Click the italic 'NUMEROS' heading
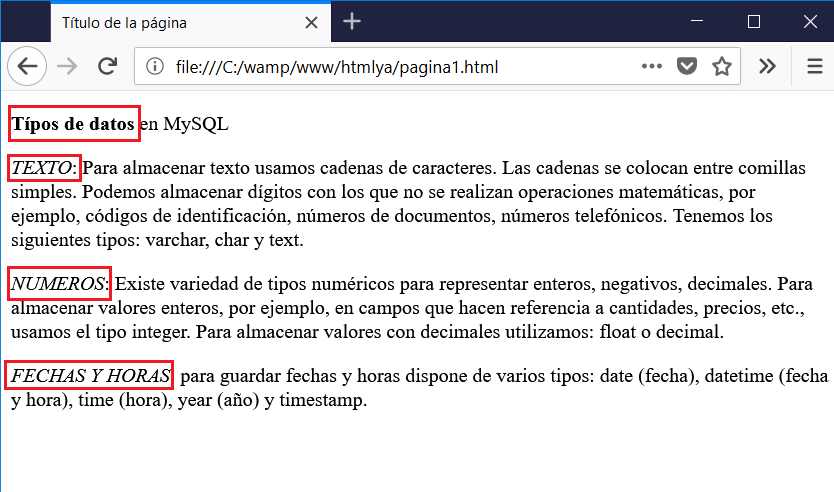The width and height of the screenshot is (834, 492). coord(58,284)
